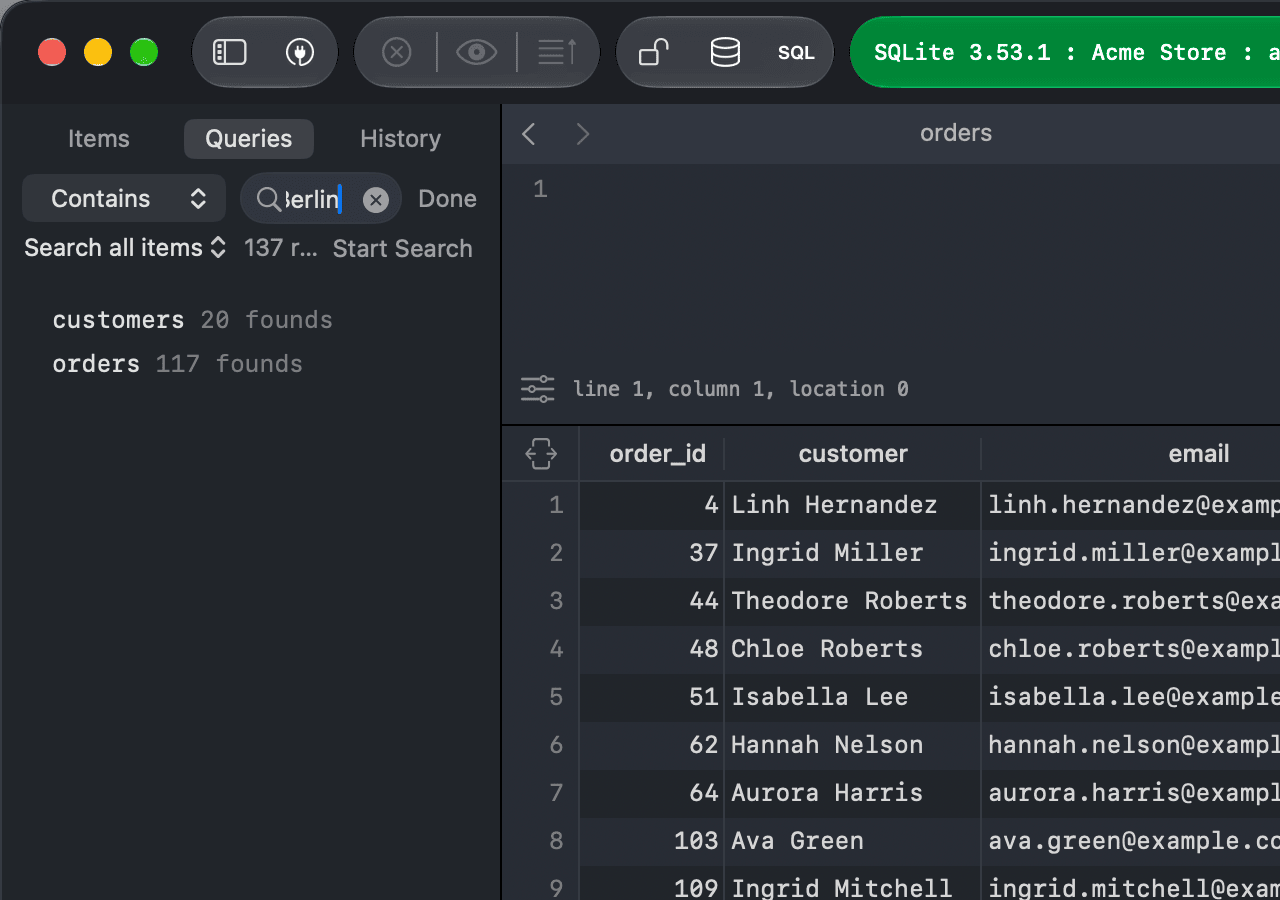
Task: Open the editor settings sliders icon
Action: point(538,389)
